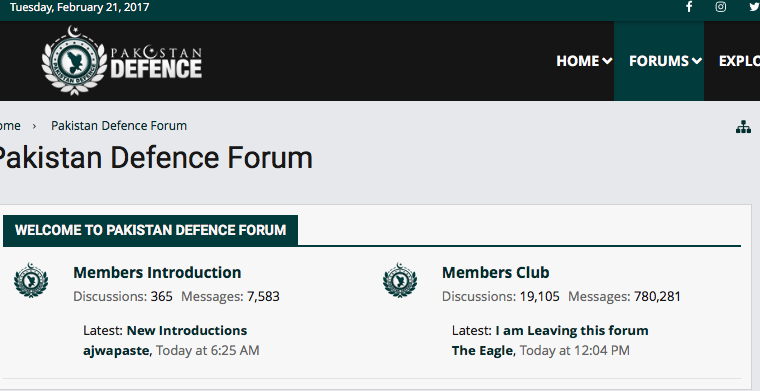Open the Instagram social icon
Viewport: 760px width, 391px height.
click(x=721, y=7)
